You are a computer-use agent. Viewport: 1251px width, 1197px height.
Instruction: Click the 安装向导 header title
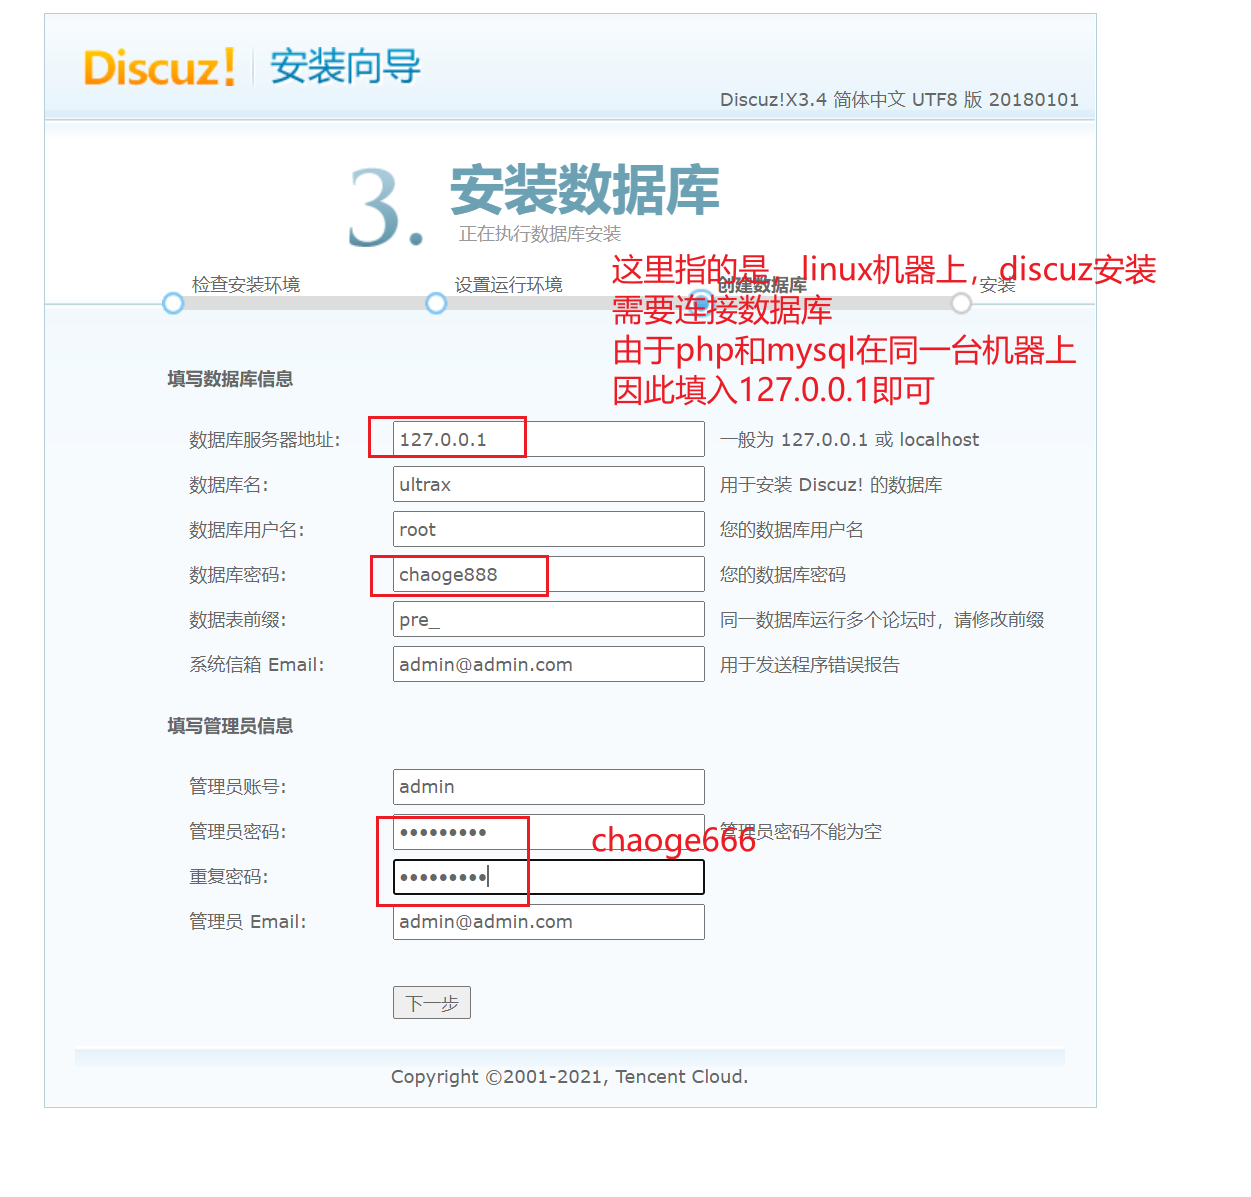point(345,67)
